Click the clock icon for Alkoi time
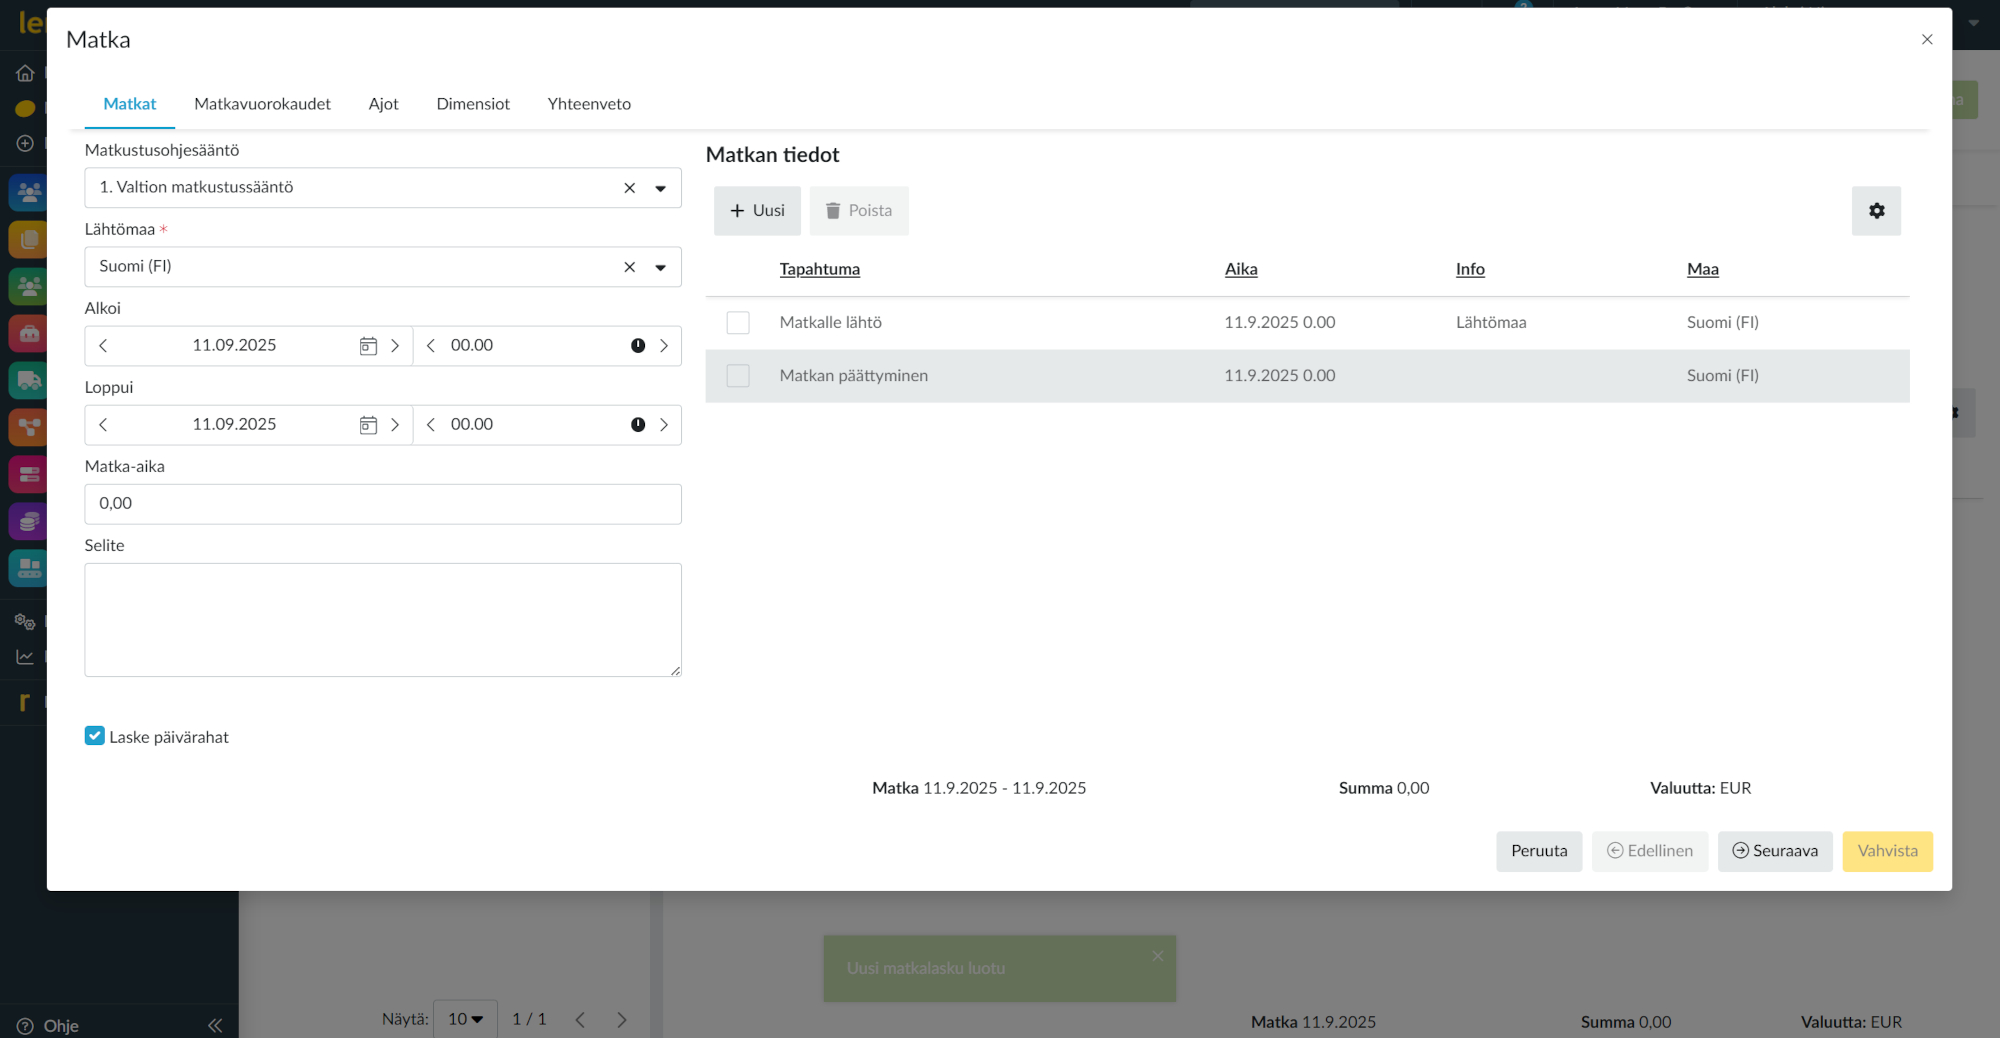The width and height of the screenshot is (2000, 1038). [638, 346]
